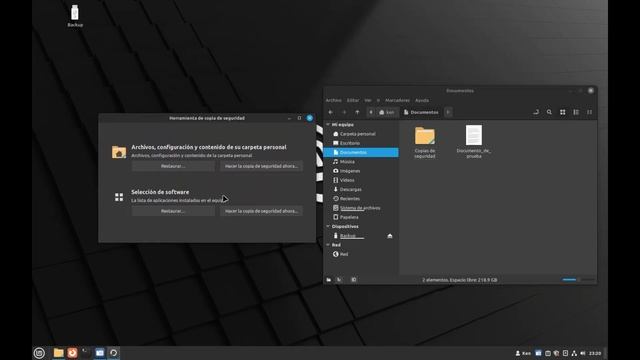Launch Firefox from taskbar
Image resolution: width=640 pixels, height=360 pixels.
point(72,353)
